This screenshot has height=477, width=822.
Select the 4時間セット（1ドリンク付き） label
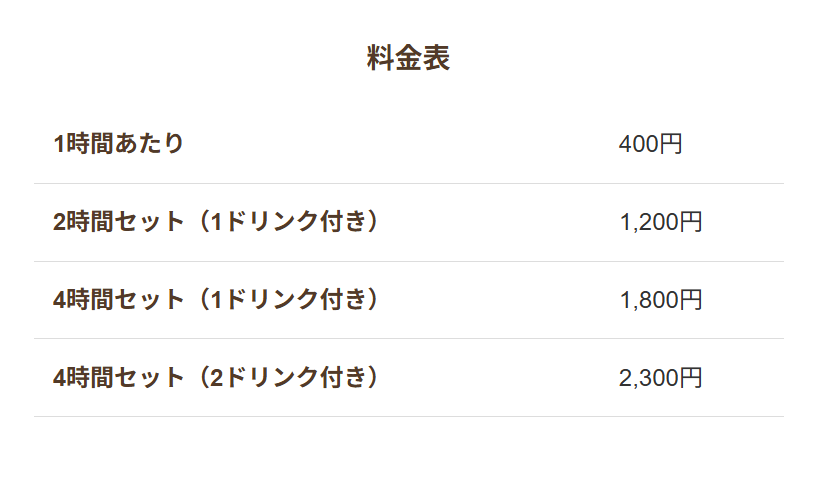[218, 299]
